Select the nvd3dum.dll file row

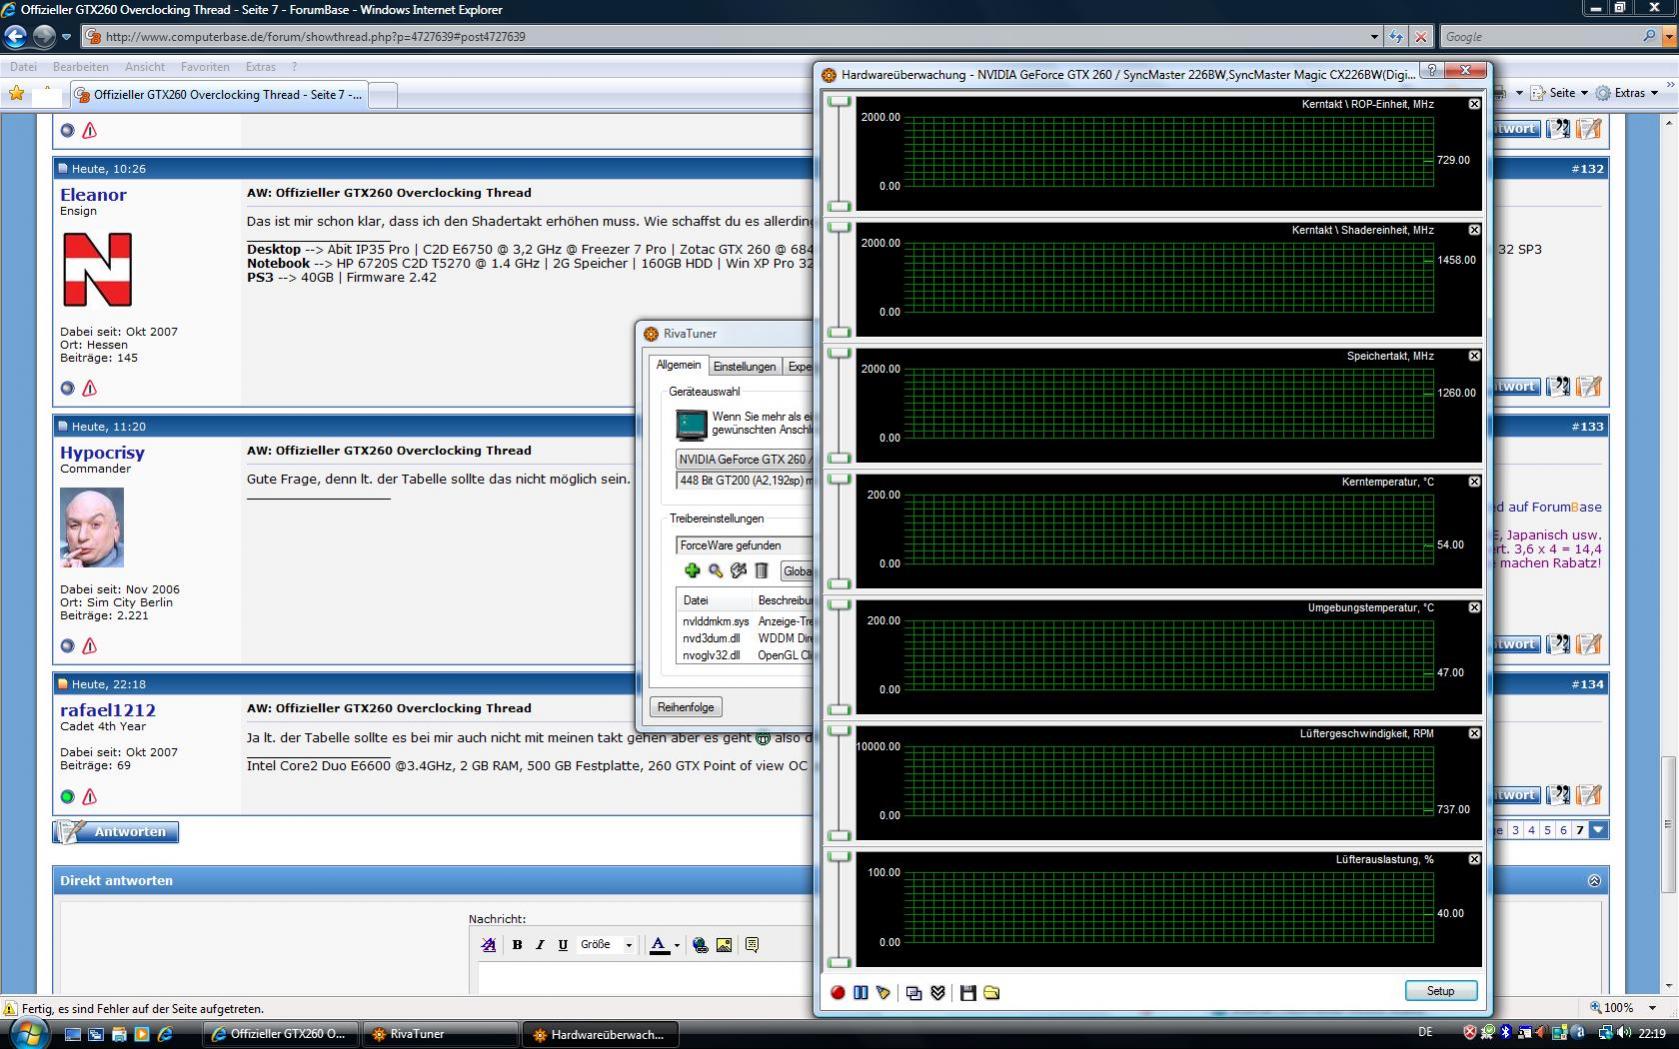[x=746, y=638]
